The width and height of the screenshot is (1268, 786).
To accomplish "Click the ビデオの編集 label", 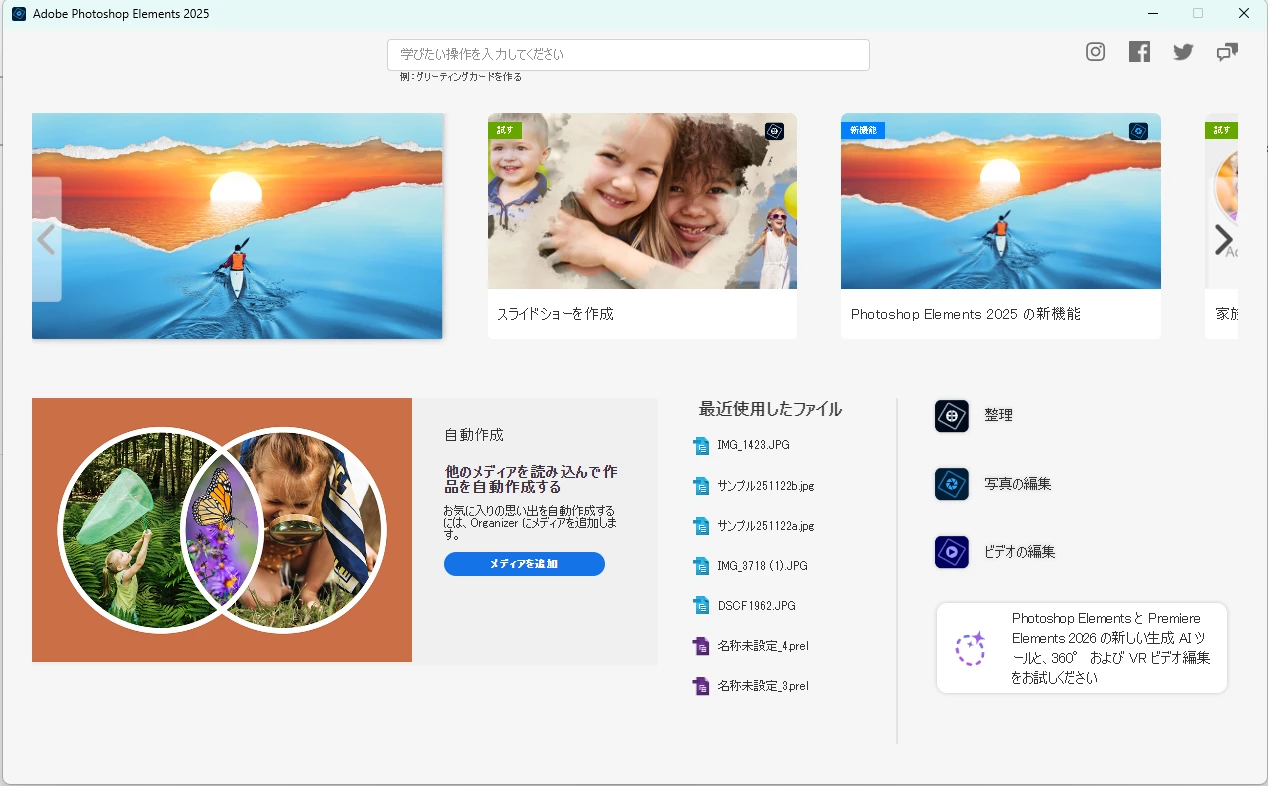I will coord(1019,552).
